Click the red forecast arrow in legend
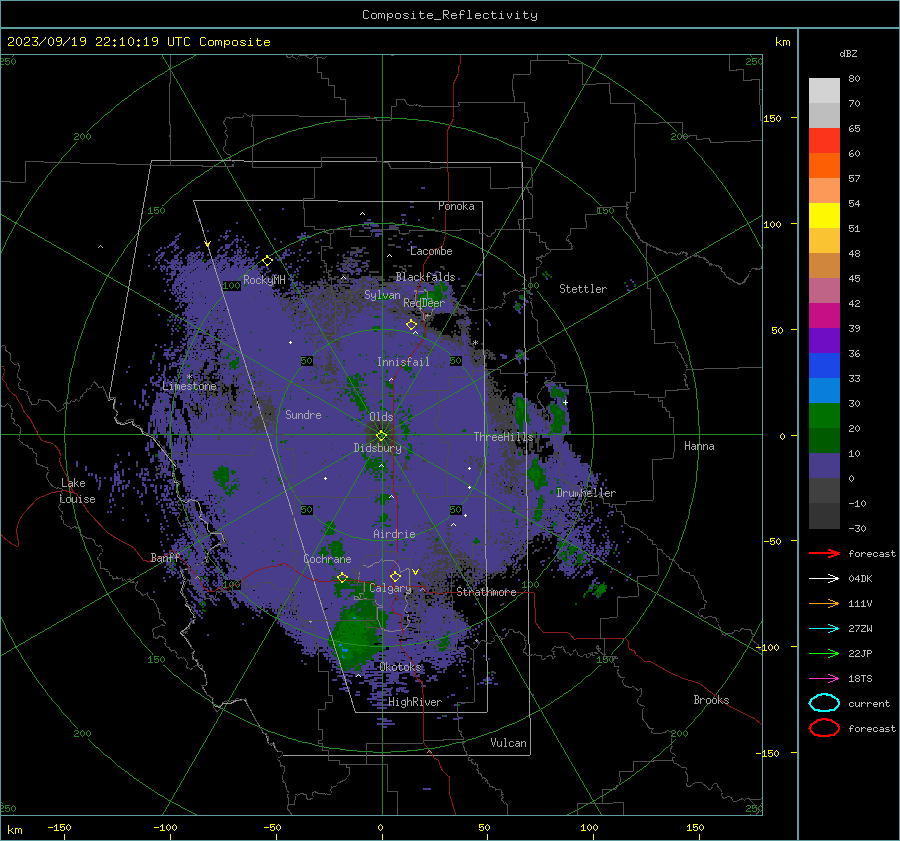 (x=824, y=553)
